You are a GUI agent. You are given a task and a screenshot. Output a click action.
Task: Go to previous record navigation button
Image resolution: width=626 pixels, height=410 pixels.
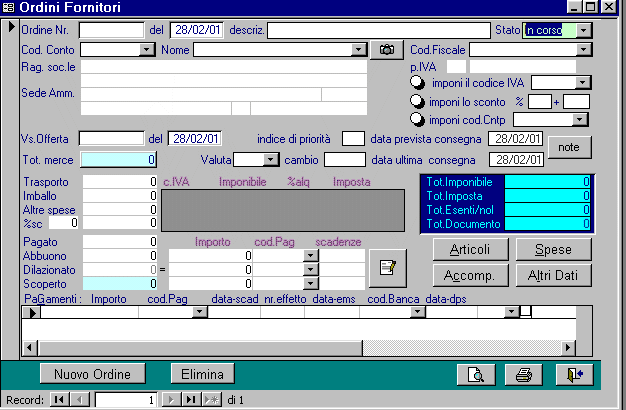click(x=79, y=399)
